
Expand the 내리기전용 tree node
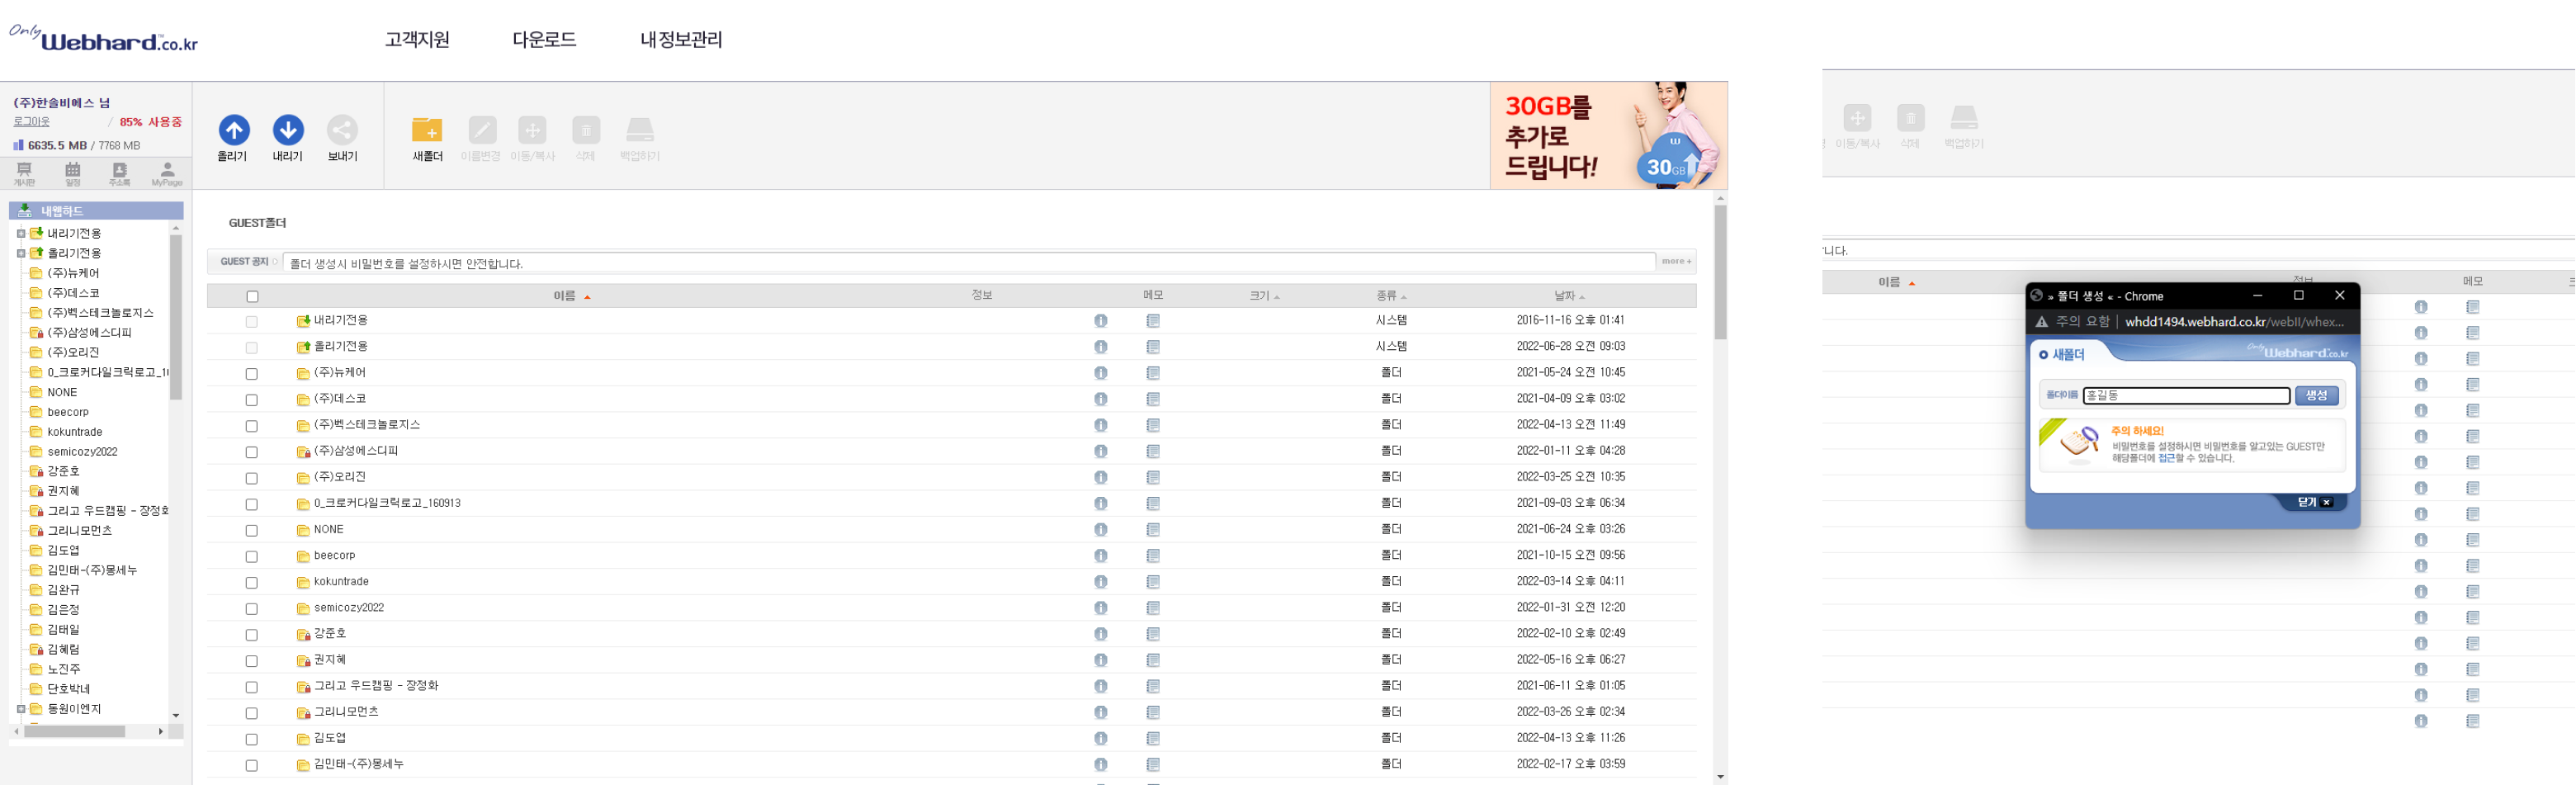coord(20,233)
